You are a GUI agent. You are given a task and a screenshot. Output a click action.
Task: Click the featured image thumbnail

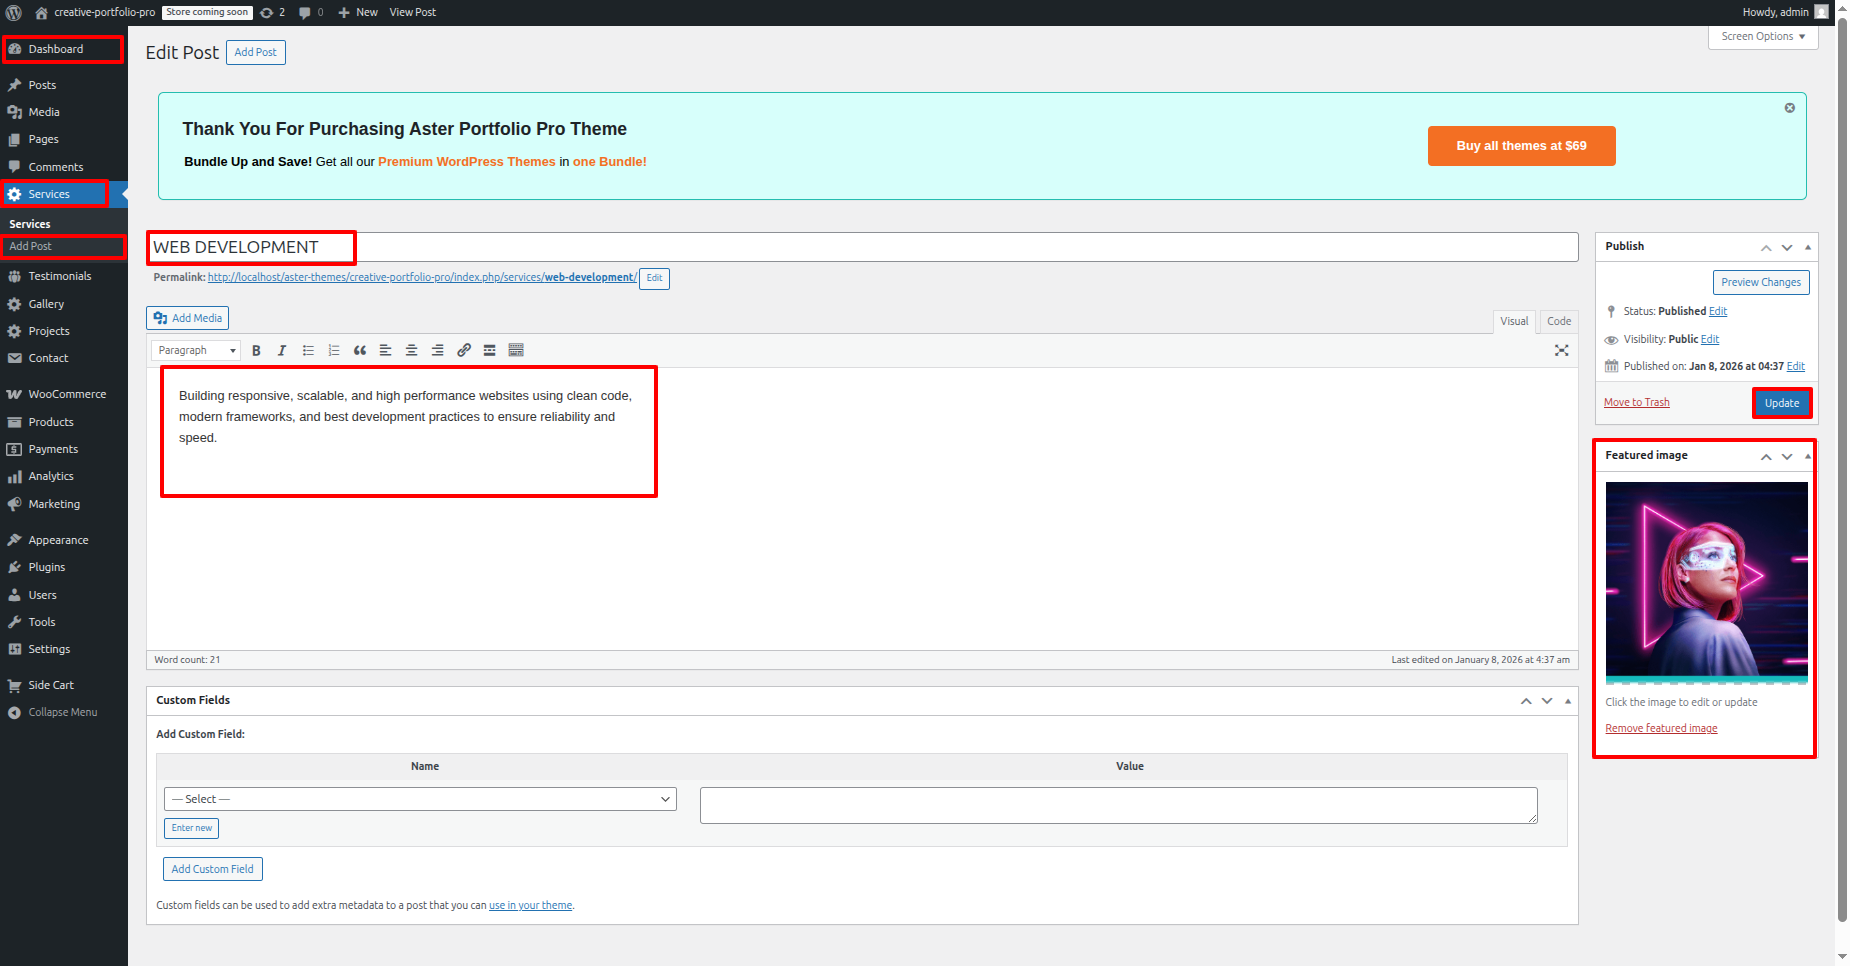point(1706,582)
